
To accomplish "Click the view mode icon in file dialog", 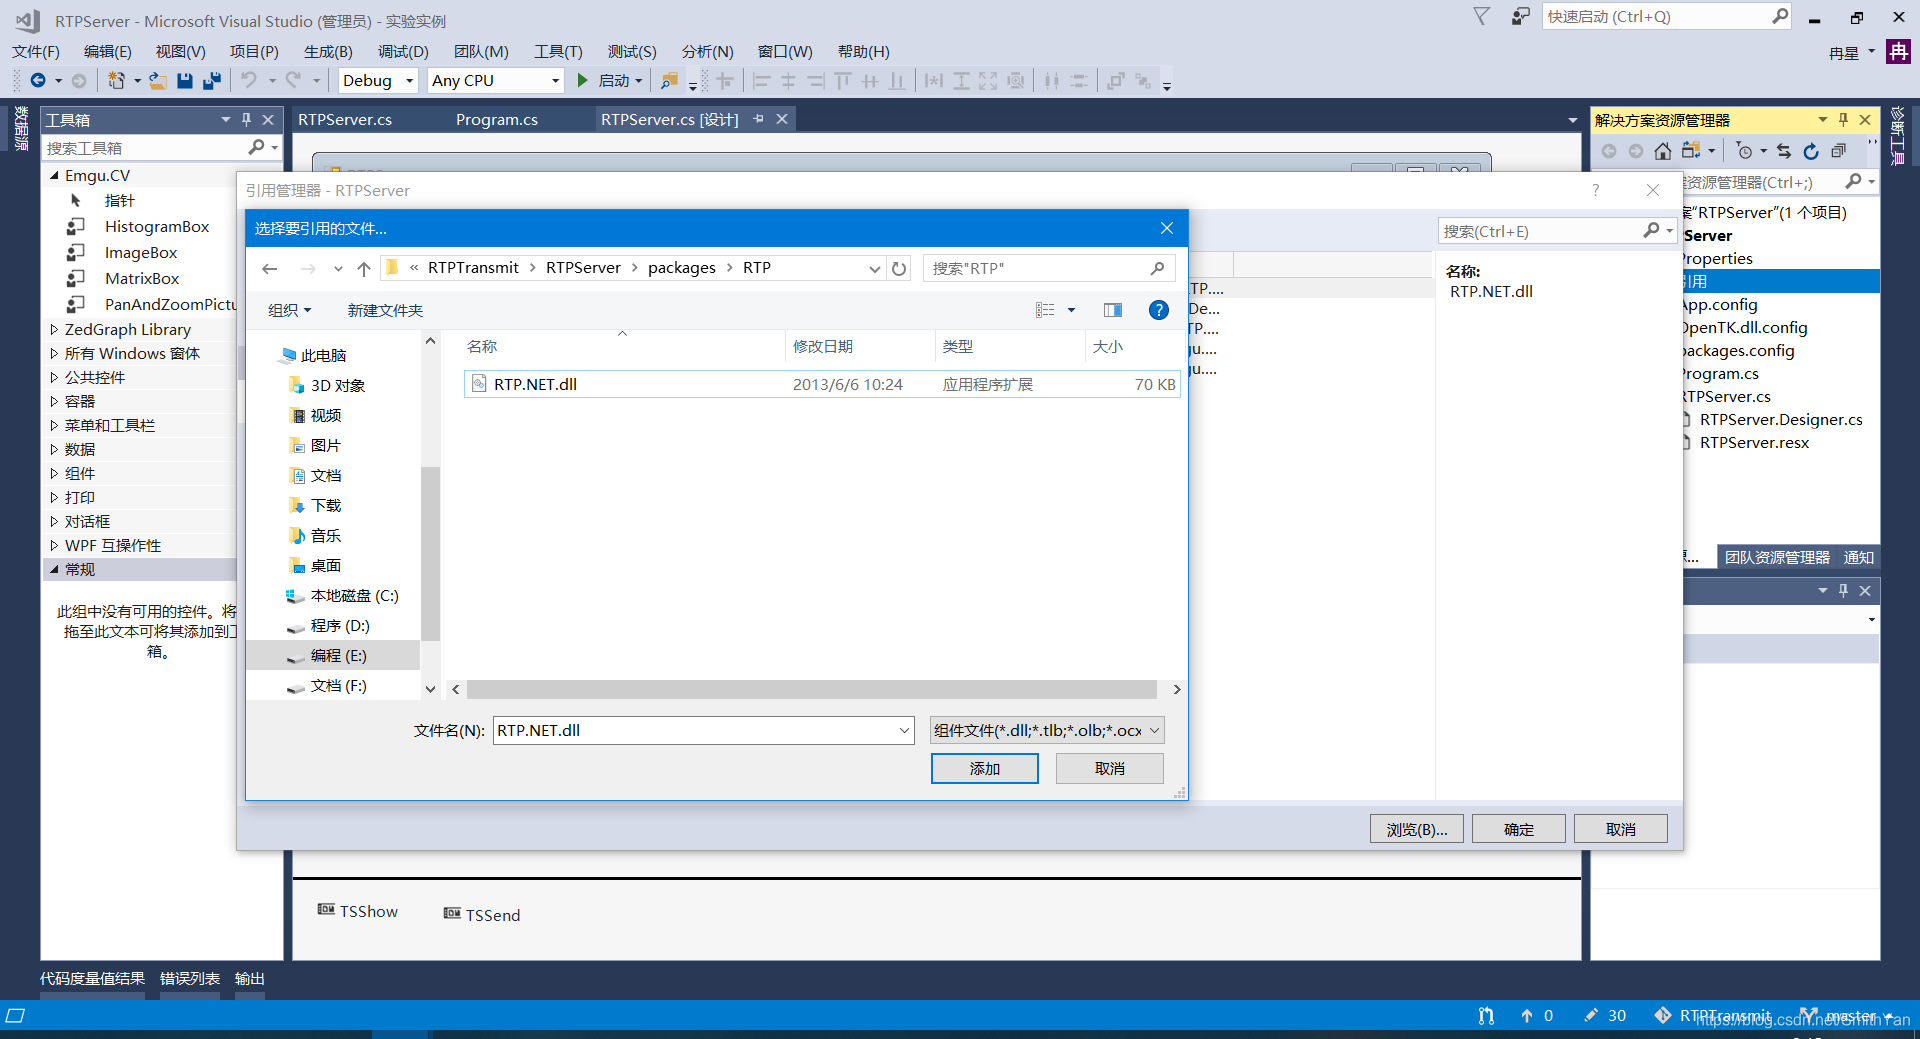I will coord(1045,310).
